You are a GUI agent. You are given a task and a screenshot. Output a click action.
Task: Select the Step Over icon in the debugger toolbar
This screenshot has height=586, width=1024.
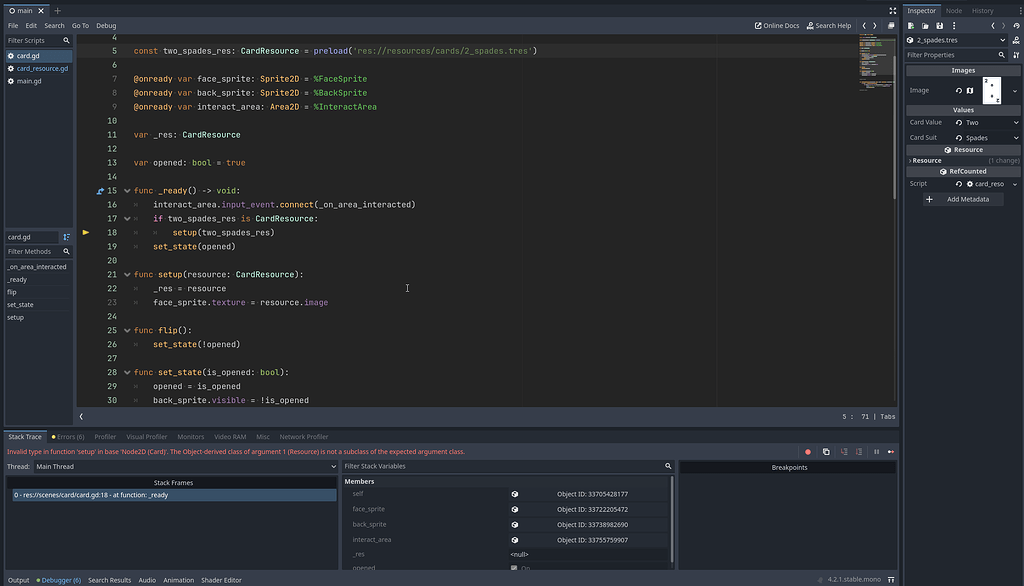pyautogui.click(x=859, y=451)
